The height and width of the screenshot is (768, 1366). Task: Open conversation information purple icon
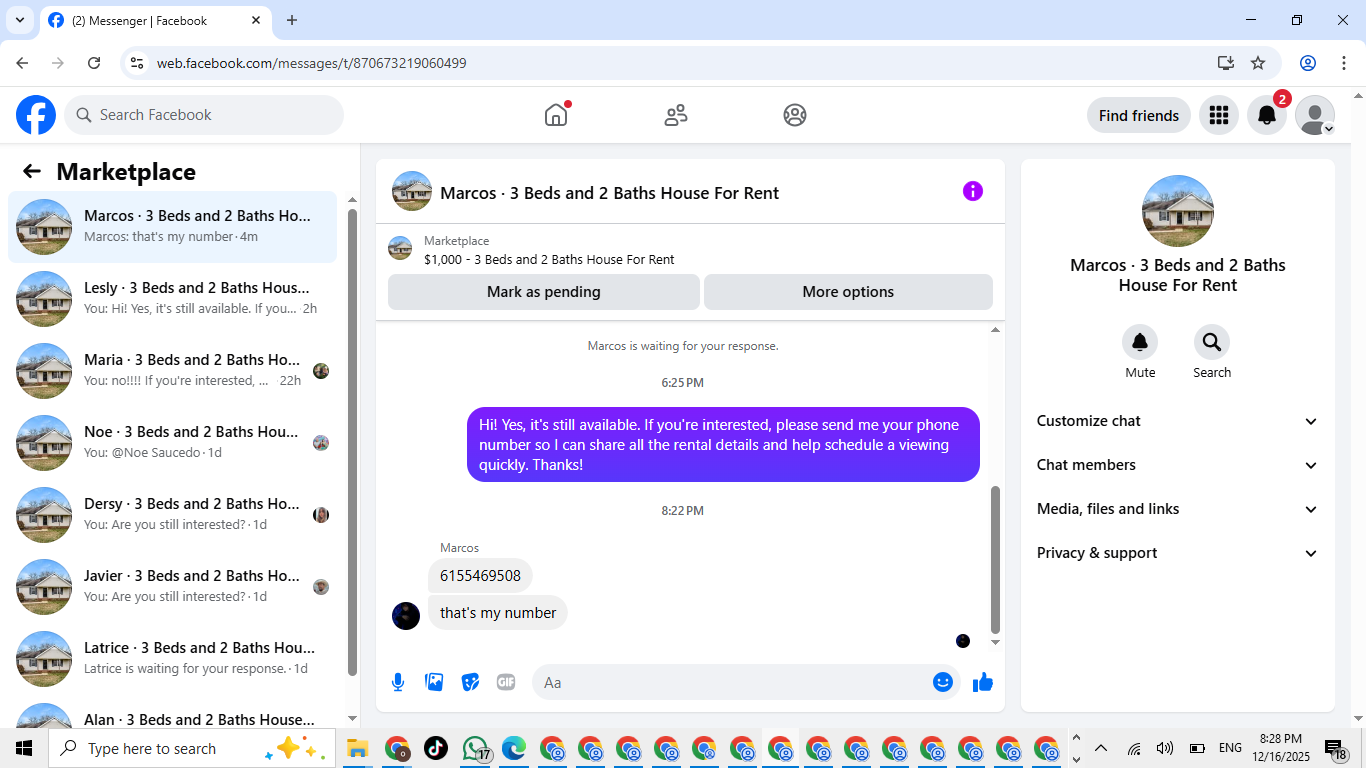tap(973, 191)
